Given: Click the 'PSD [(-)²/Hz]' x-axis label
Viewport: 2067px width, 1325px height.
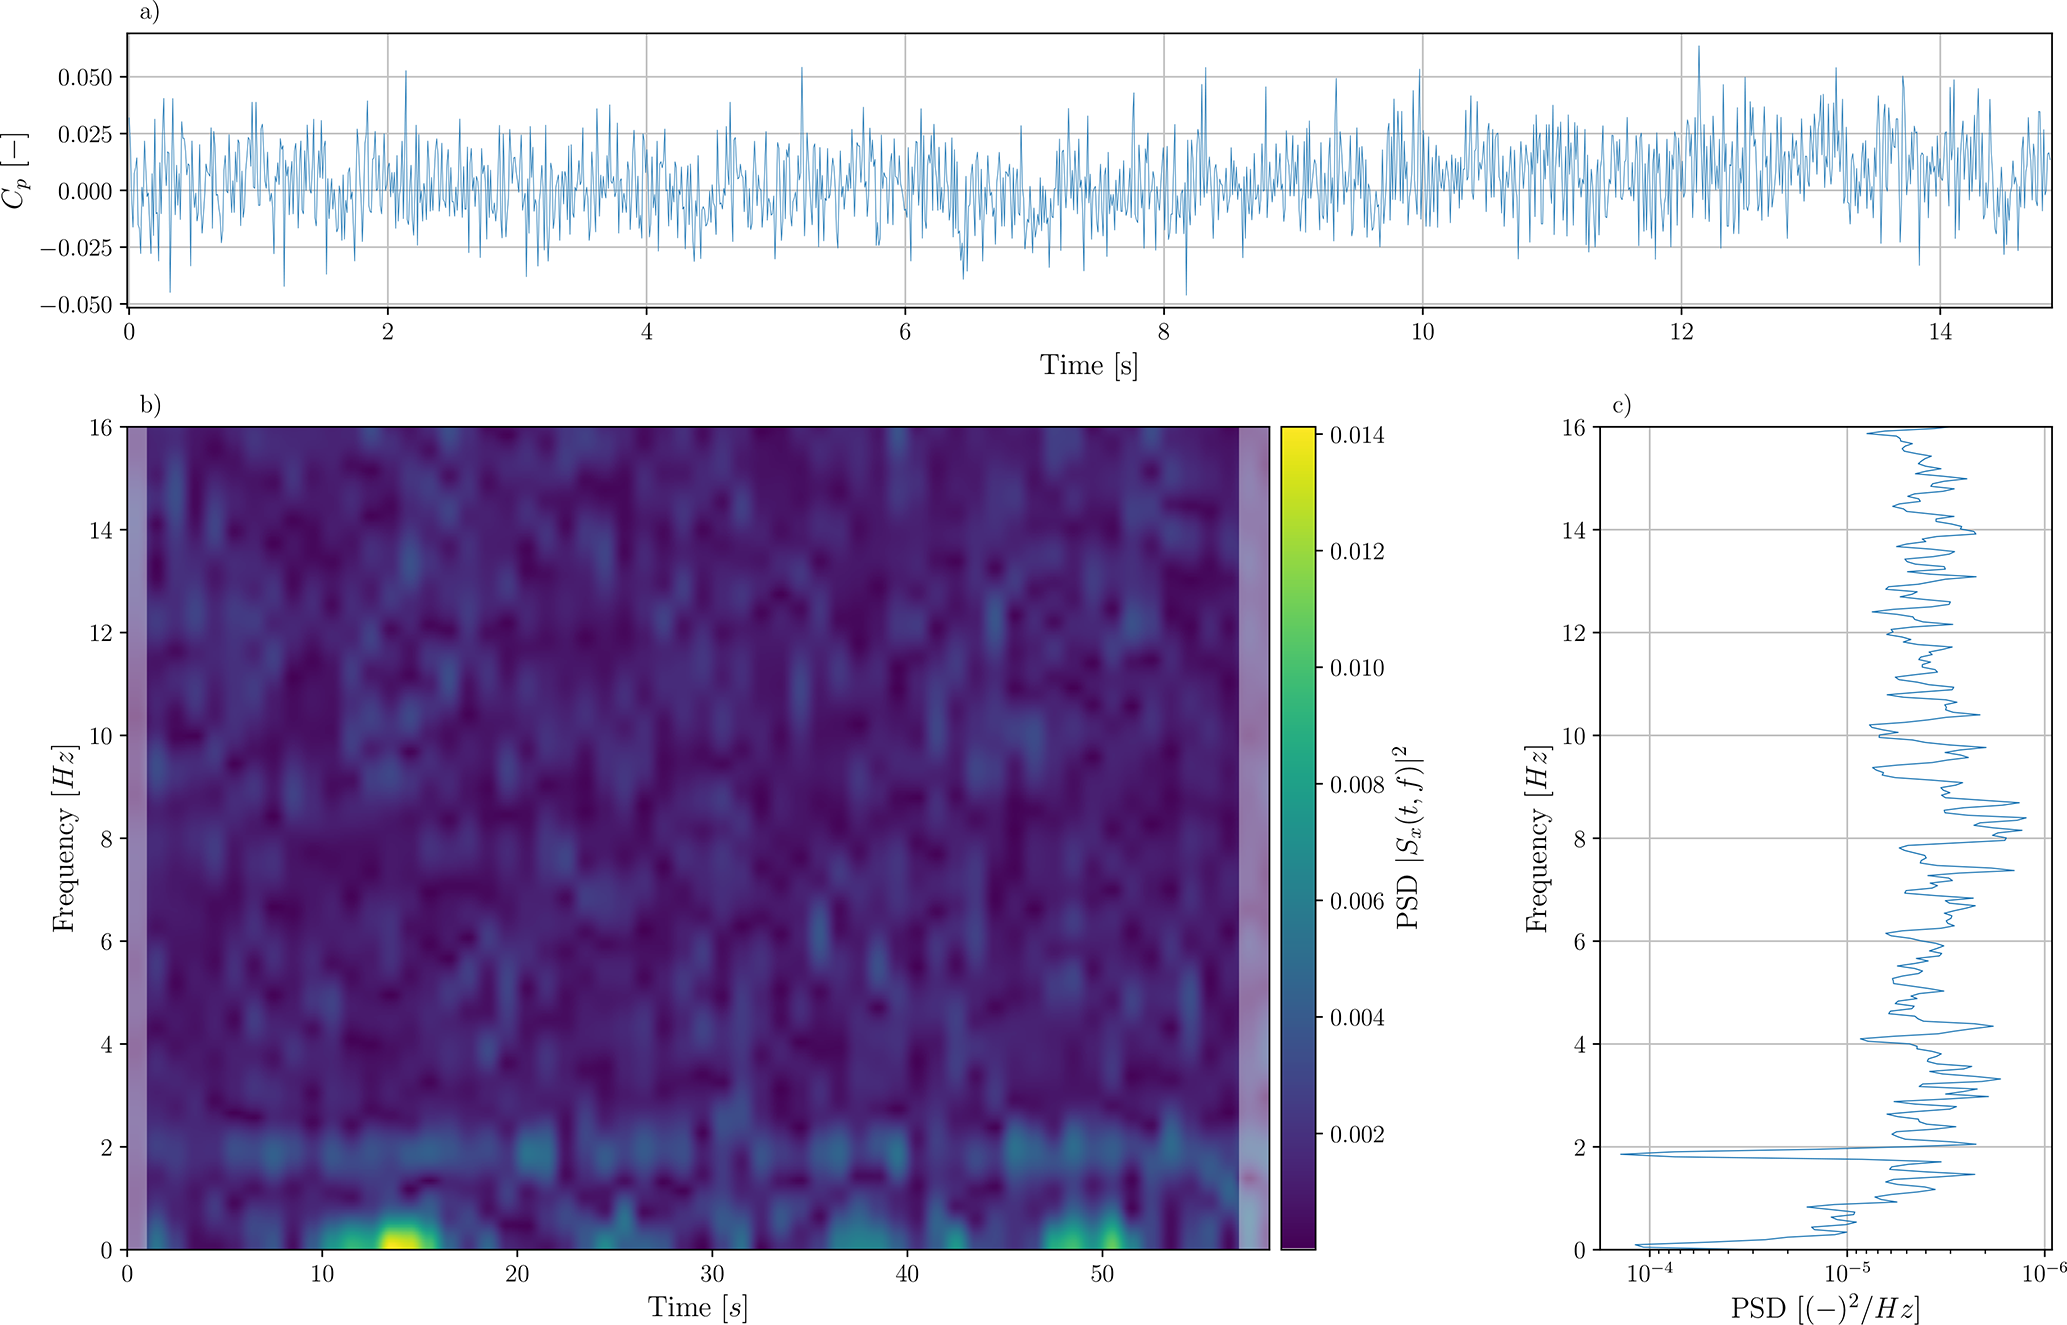Looking at the screenshot, I should pyautogui.click(x=1824, y=1307).
